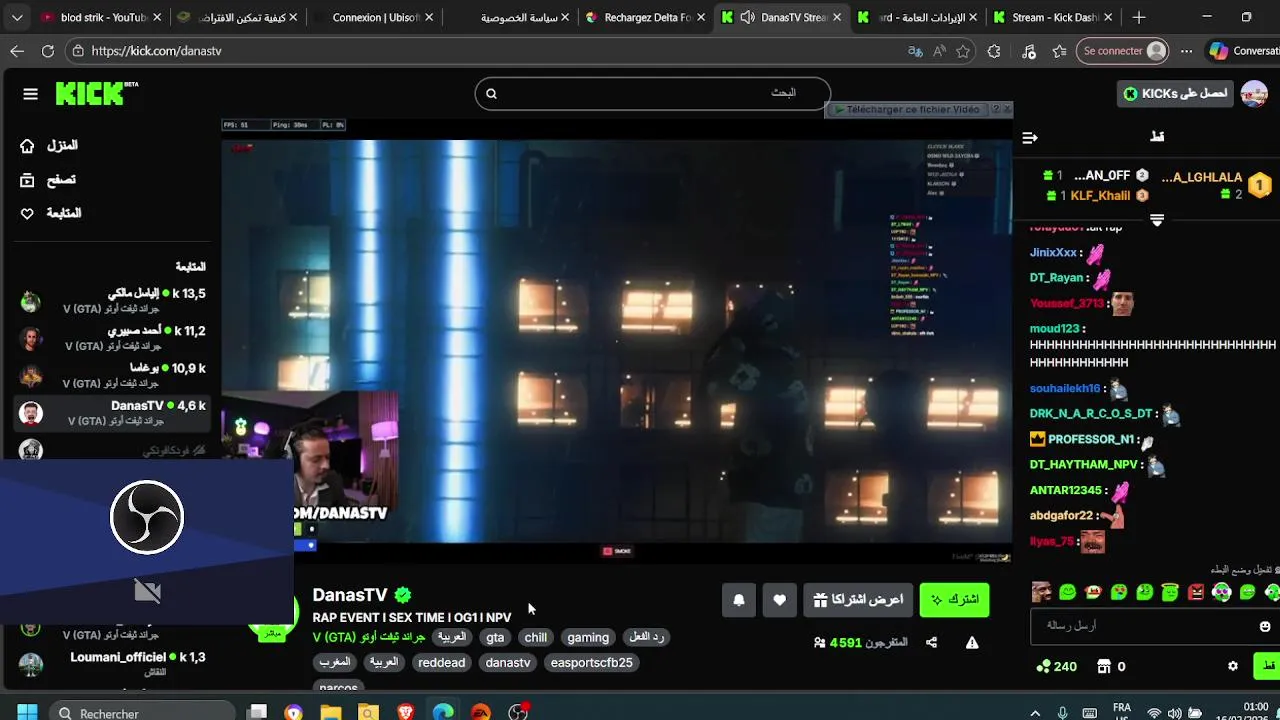Click the لحصل على KICKs button
Screen dimensions: 1280x720
click(1175, 94)
